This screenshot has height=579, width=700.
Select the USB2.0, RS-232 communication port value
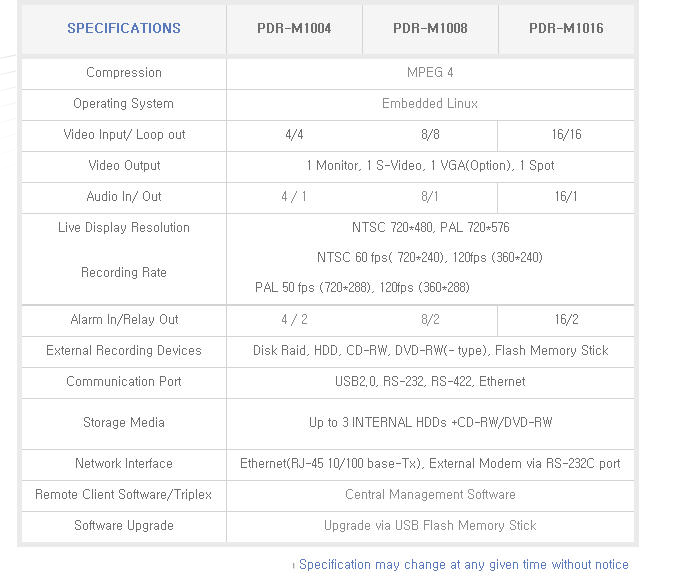pos(430,382)
